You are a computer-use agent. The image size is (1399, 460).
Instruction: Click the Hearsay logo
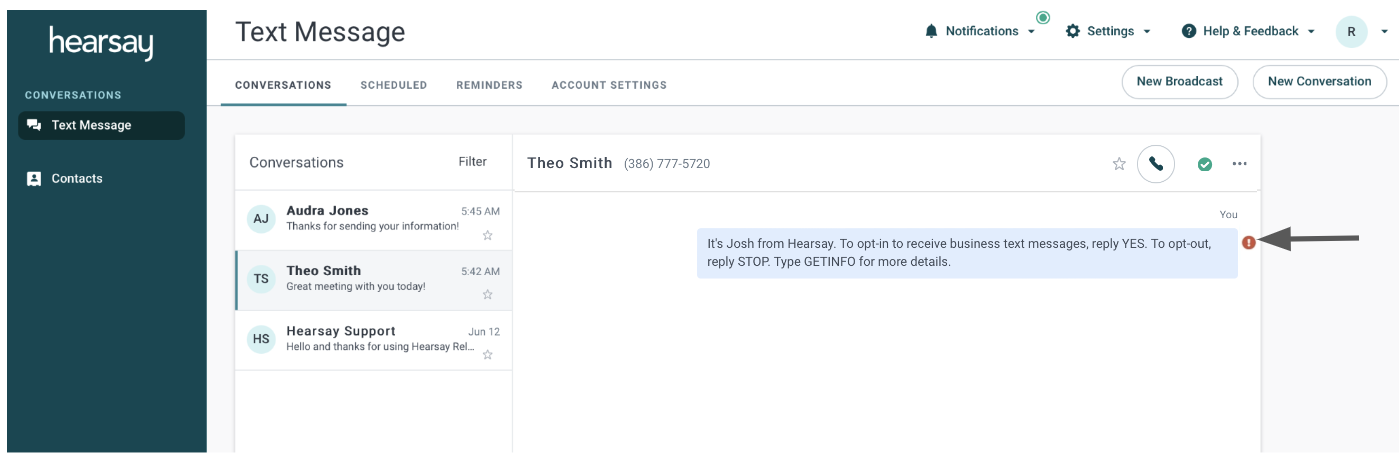(101, 42)
